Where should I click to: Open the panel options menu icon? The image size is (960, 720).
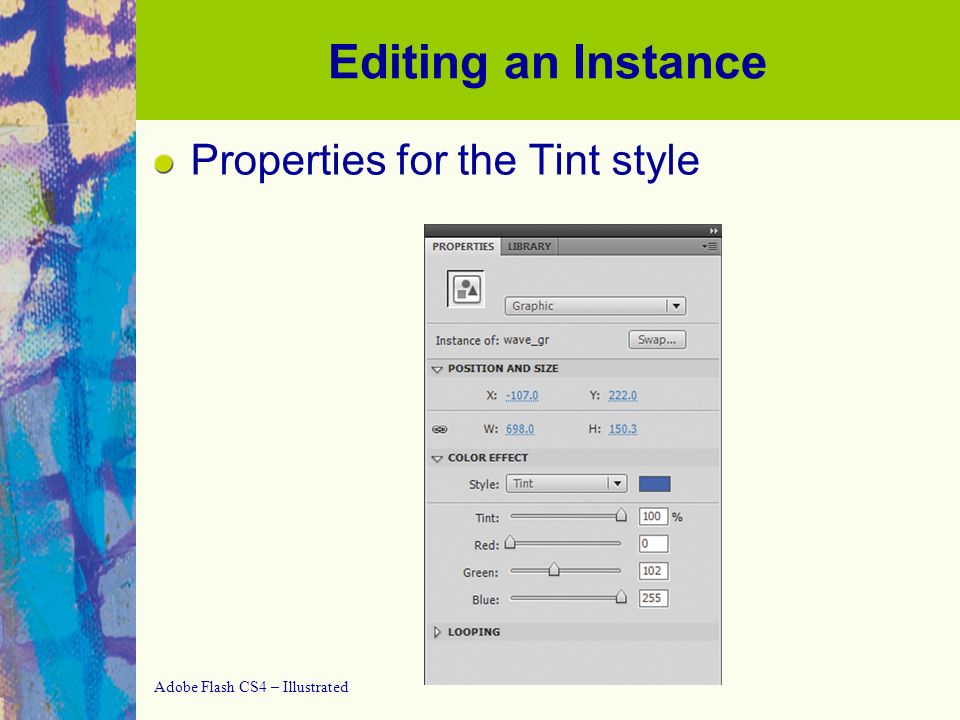click(710, 246)
